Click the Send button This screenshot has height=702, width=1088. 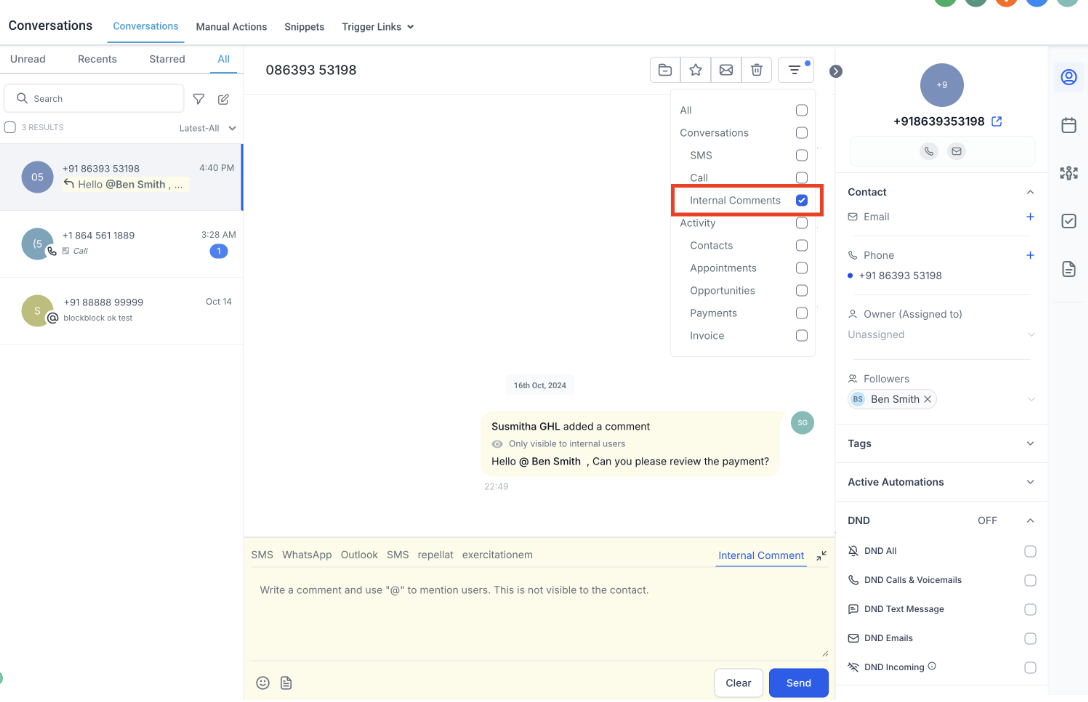[798, 683]
